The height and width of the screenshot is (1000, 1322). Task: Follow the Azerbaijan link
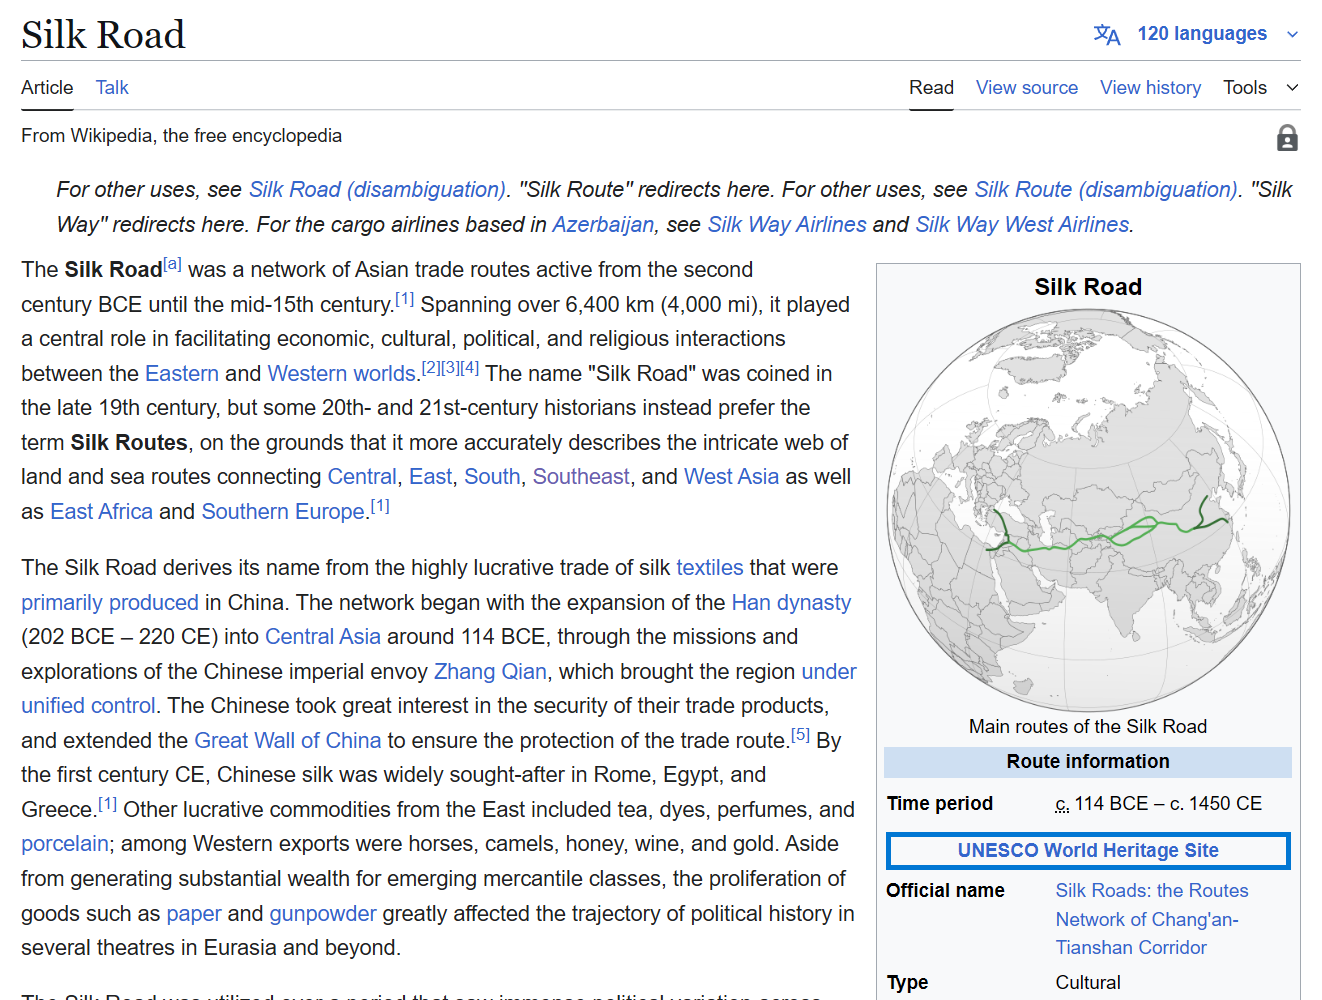point(603,225)
